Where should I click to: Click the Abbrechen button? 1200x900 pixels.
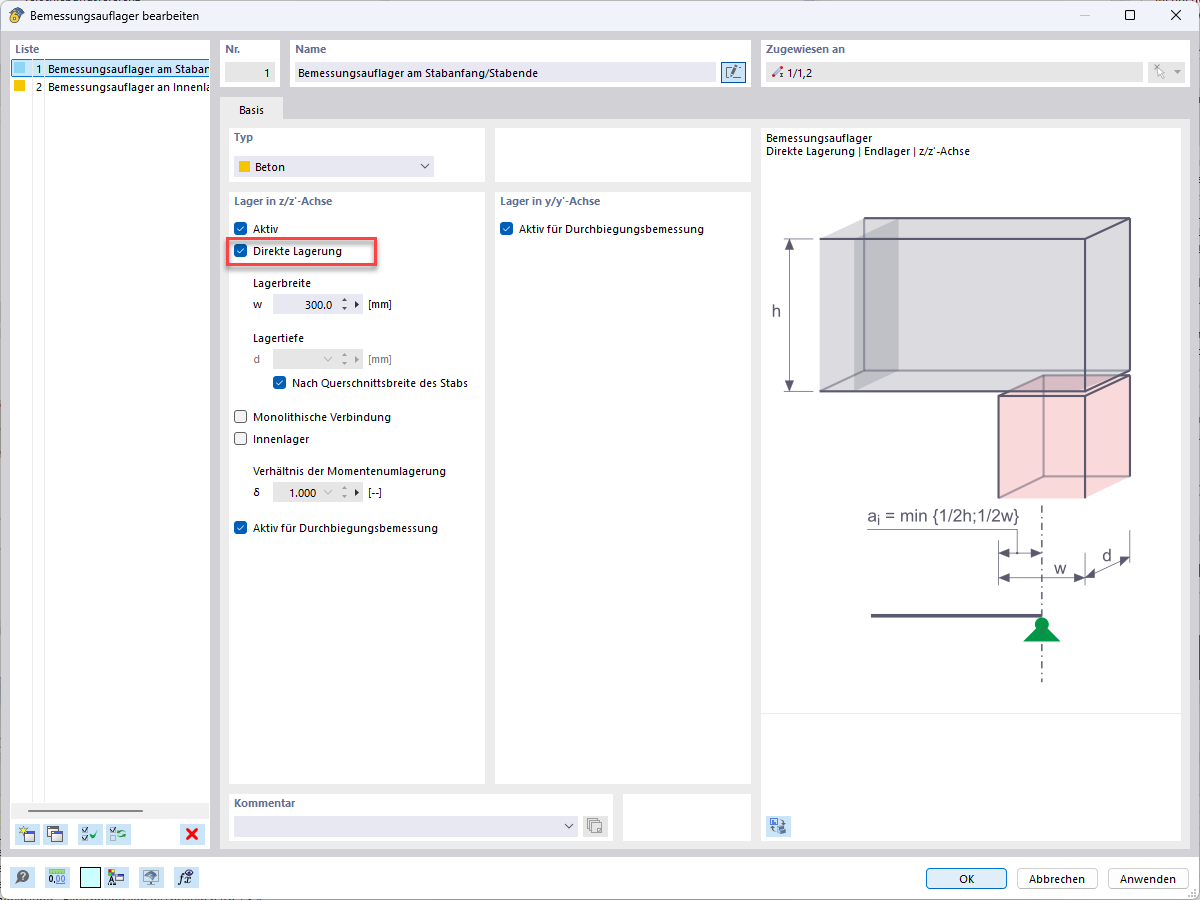pyautogui.click(x=1057, y=879)
